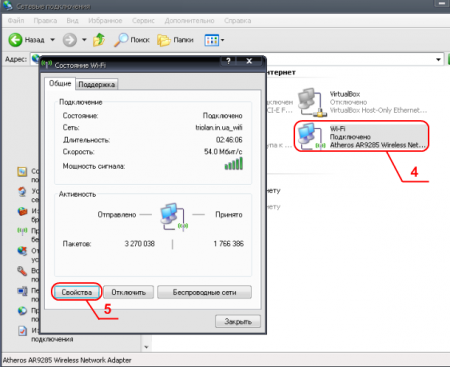
Task: Click the Подключено status value
Action: coord(223,116)
